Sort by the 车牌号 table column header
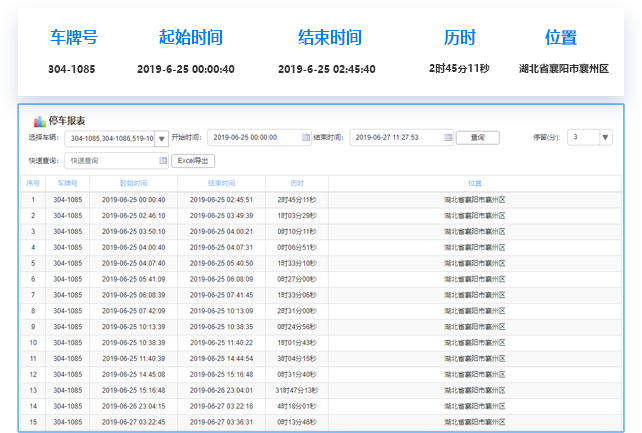The width and height of the screenshot is (642, 433). tap(68, 183)
